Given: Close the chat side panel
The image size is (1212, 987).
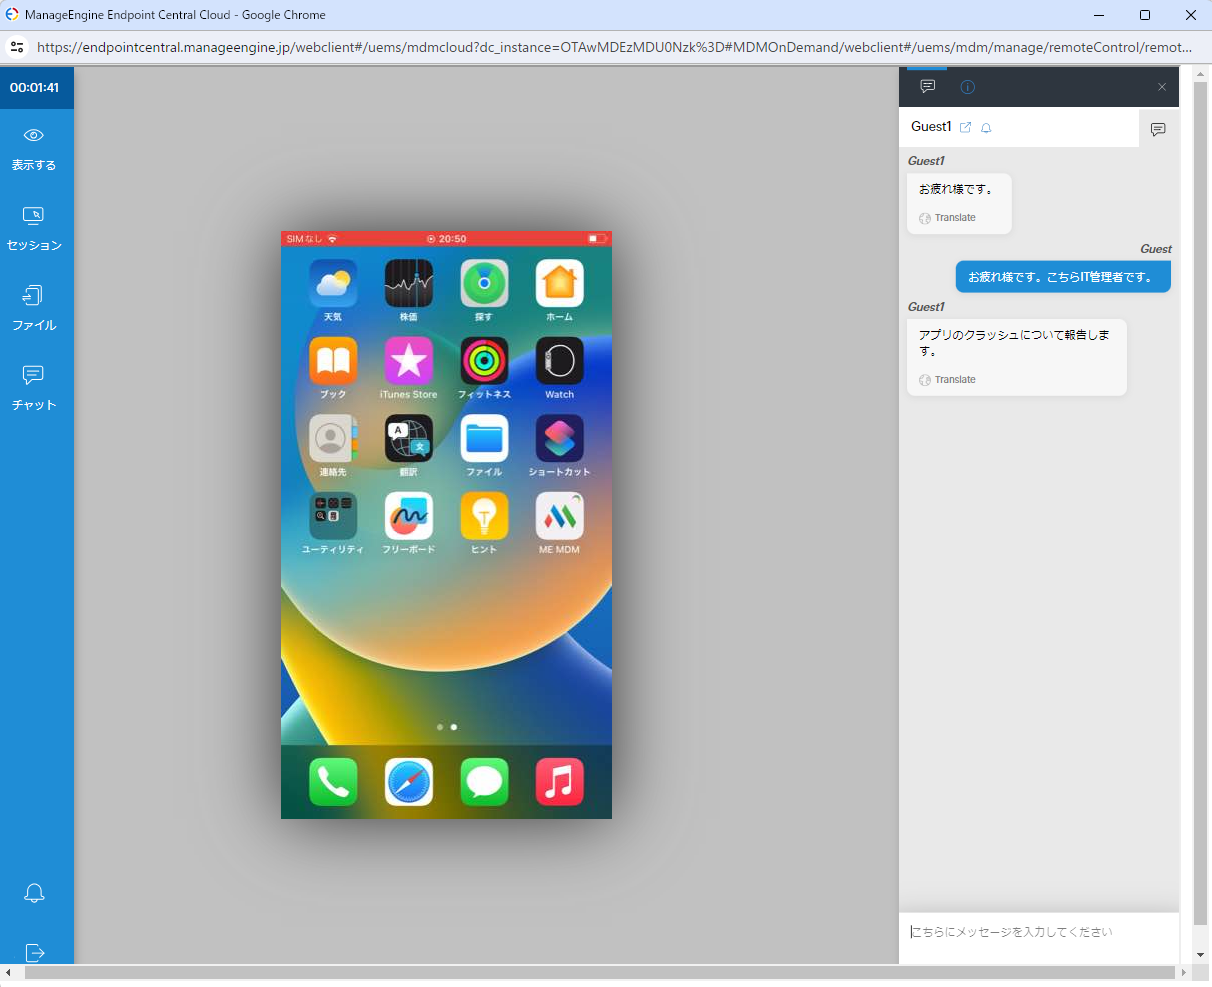Looking at the screenshot, I should [1162, 87].
